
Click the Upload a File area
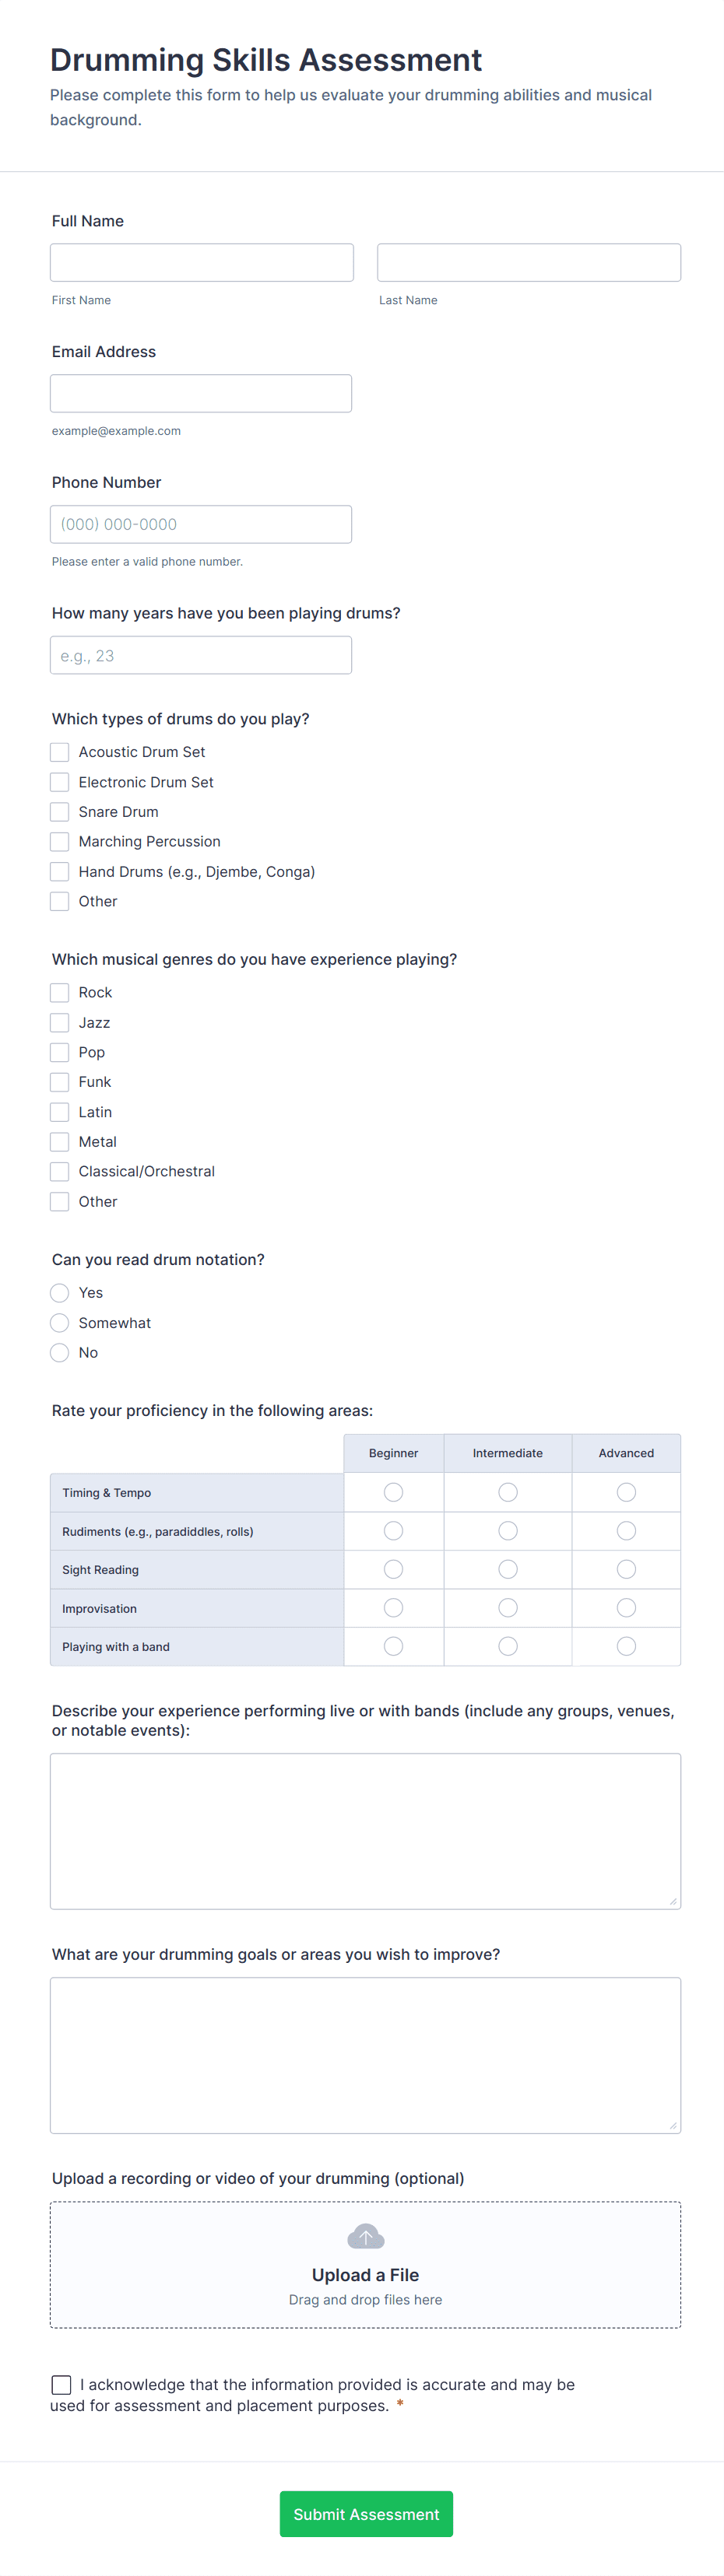366,2275
